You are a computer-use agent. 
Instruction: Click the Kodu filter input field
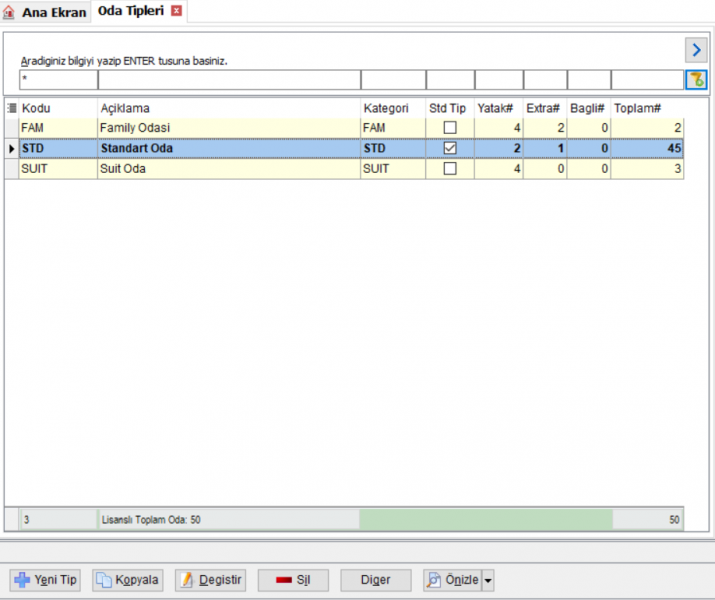tap(58, 80)
